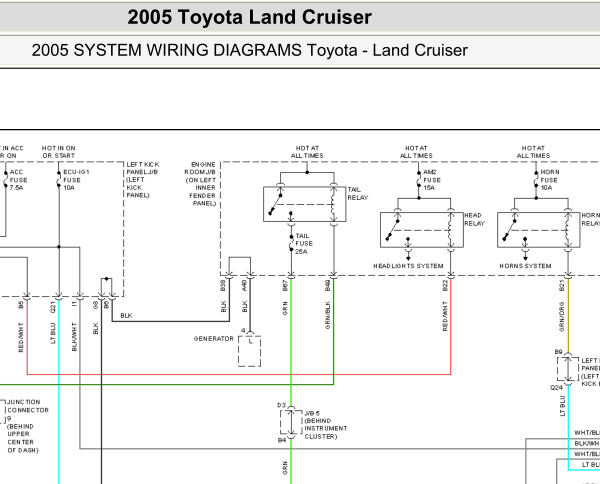Click the '2005 SYSTEM WIRING DIAGRAMS Toyota - Land Cruiser' heading
600x484 pixels.
click(249, 51)
